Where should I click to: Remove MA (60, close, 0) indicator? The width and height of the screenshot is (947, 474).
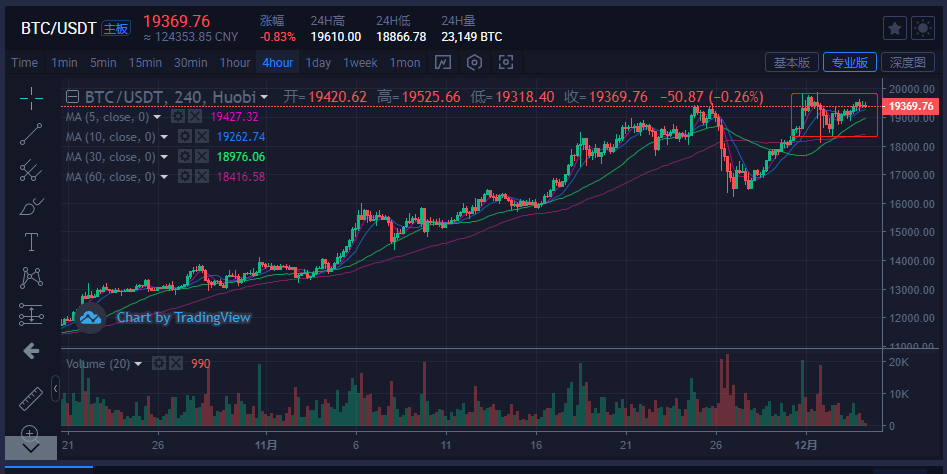click(x=202, y=176)
